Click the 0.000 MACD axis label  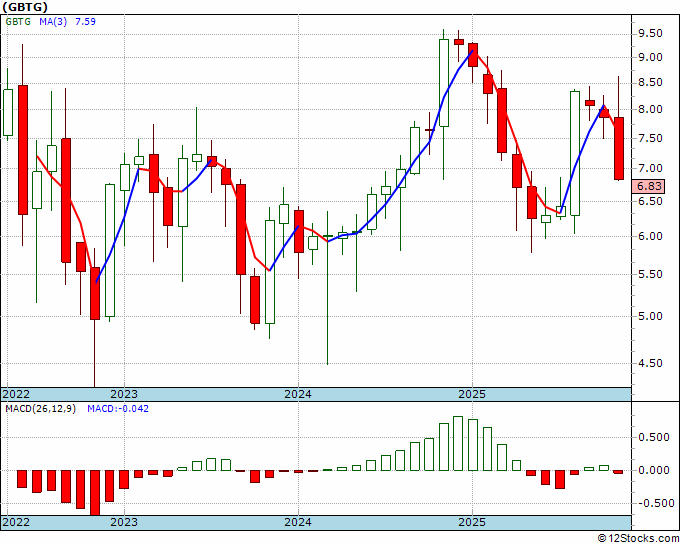[x=654, y=471]
